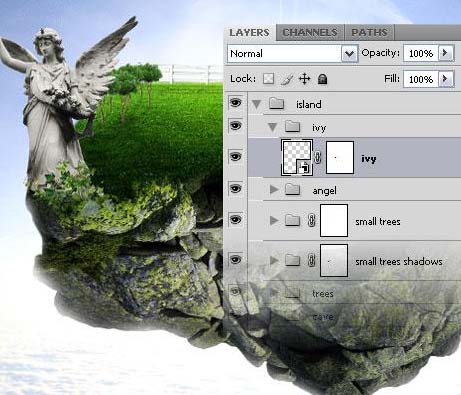The height and width of the screenshot is (395, 461).
Task: Hide the island group visibility eye
Action: (236, 103)
